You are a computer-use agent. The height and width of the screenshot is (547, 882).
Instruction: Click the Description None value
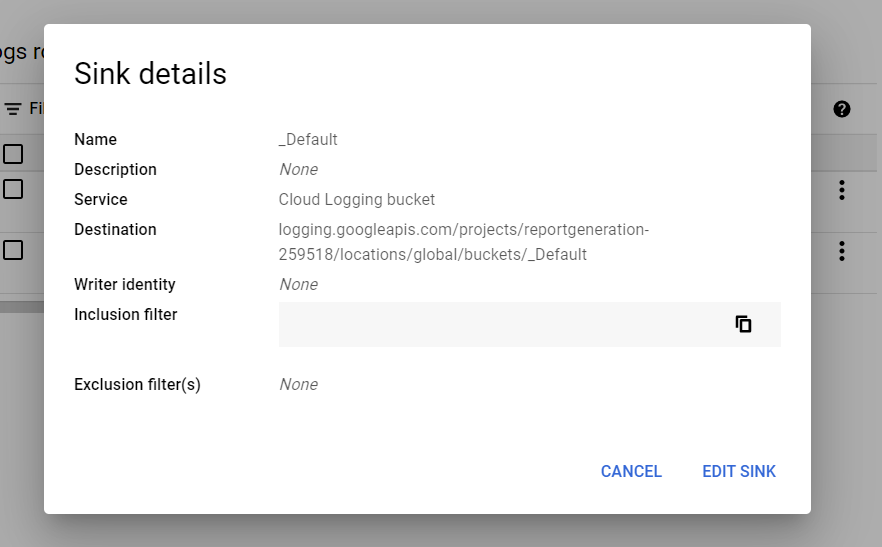(298, 169)
